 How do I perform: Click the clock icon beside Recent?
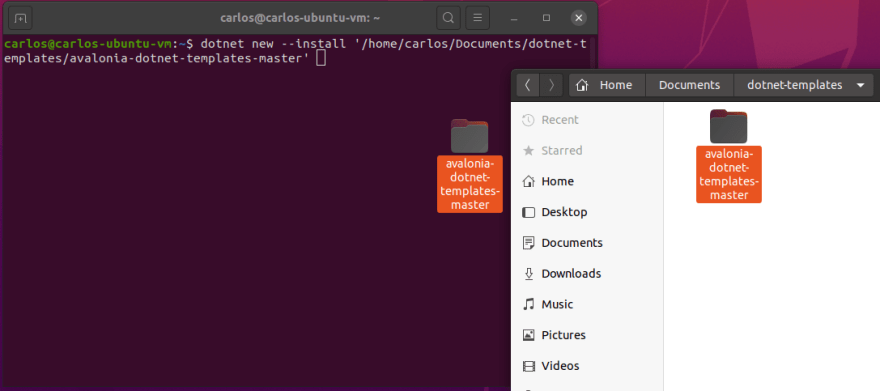coord(528,120)
